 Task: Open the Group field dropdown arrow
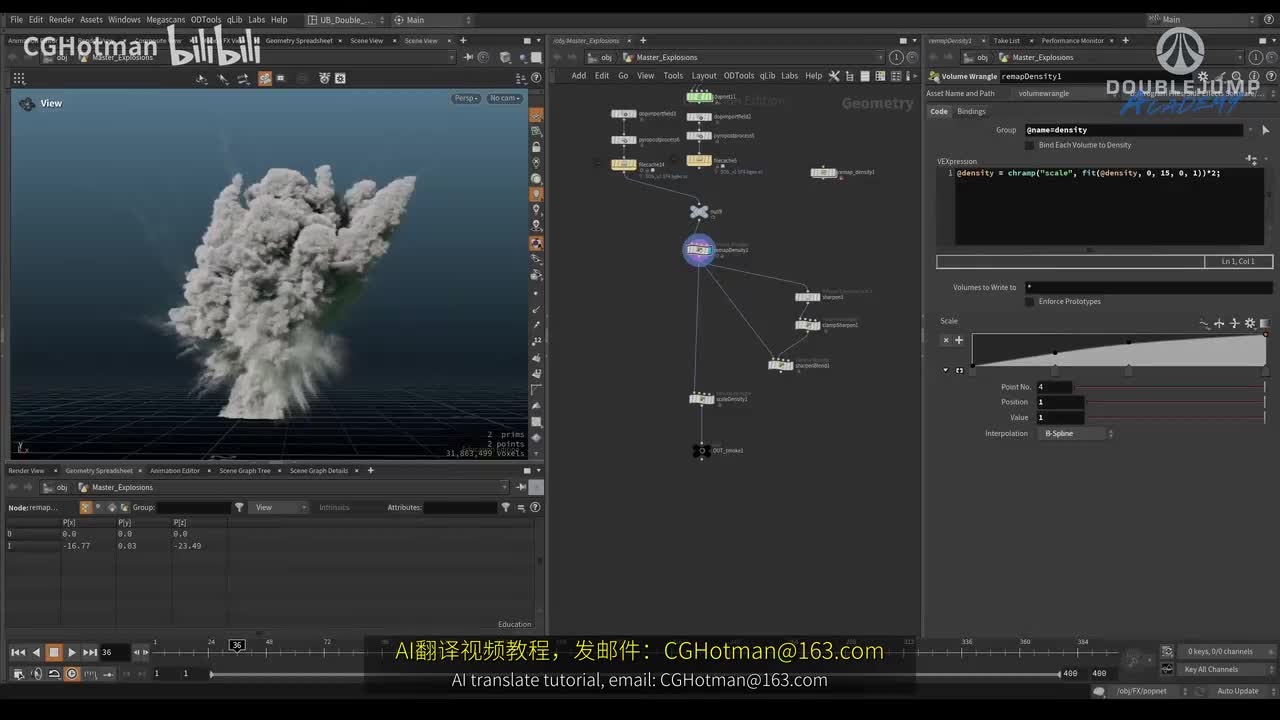click(x=1249, y=130)
